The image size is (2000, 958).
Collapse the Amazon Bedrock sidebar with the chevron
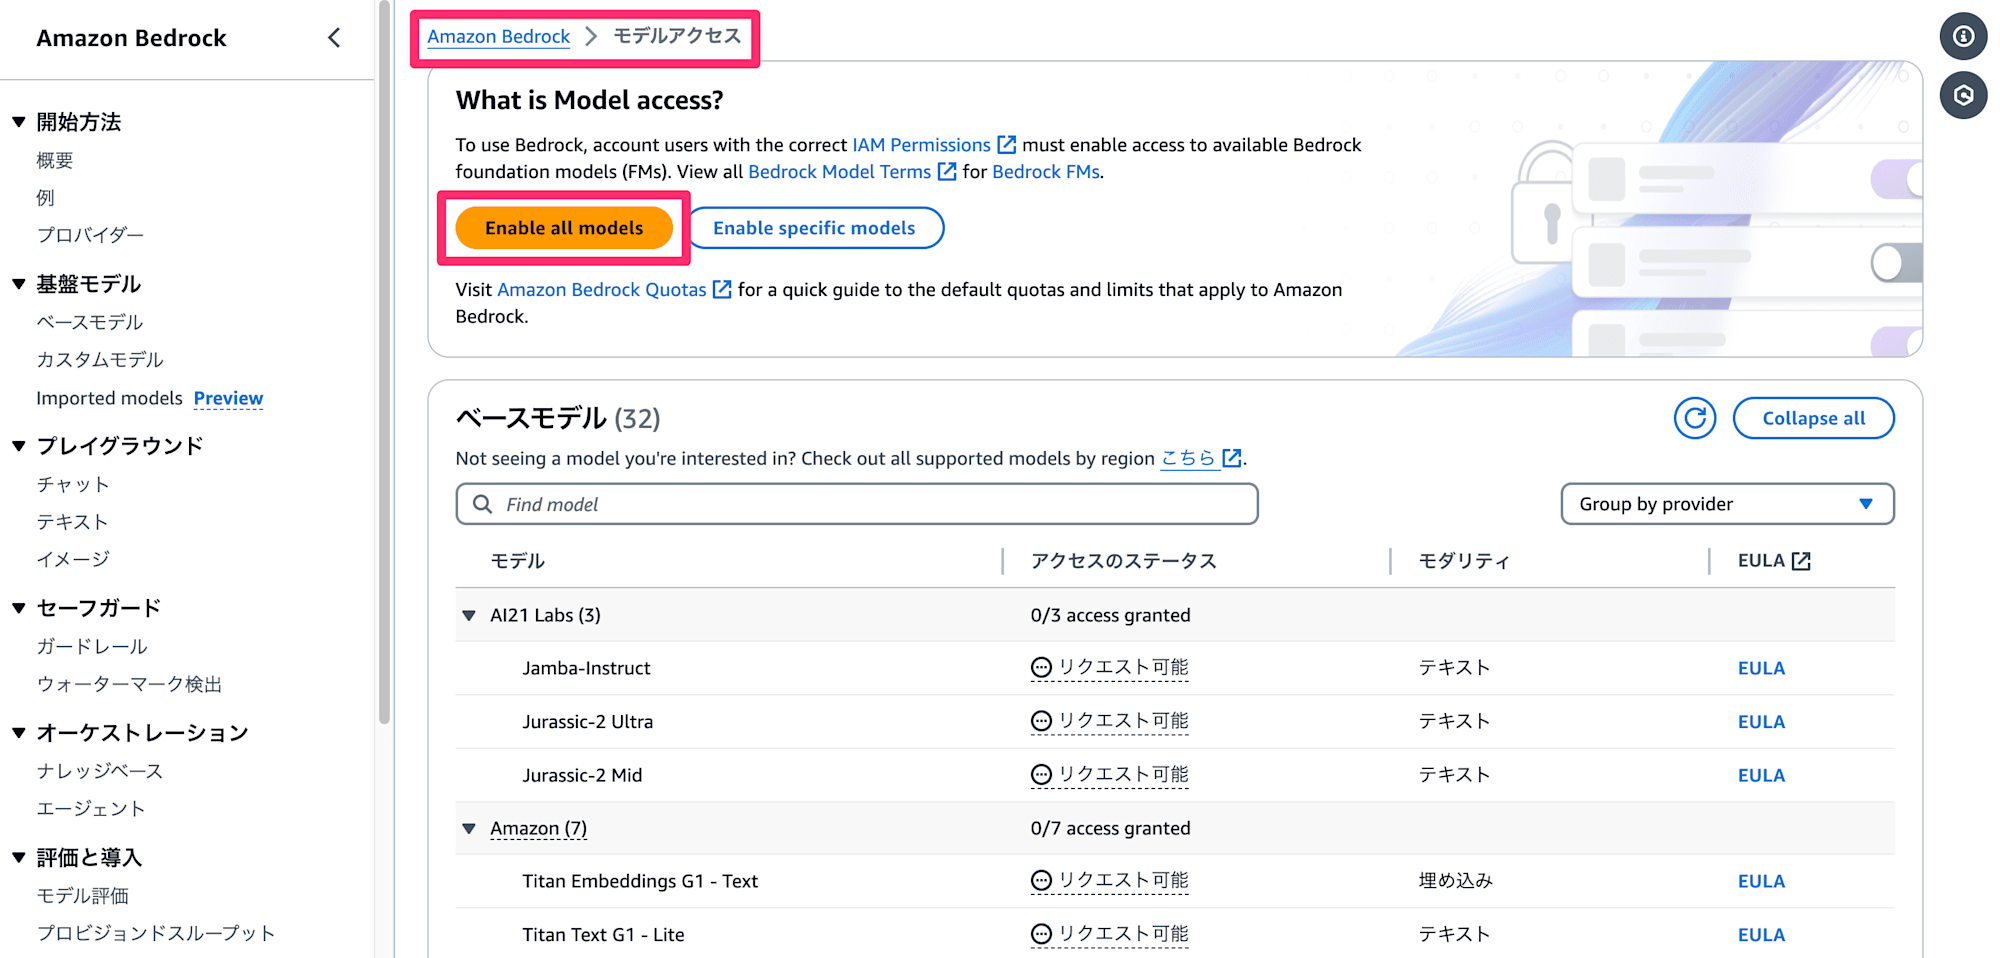coord(334,38)
